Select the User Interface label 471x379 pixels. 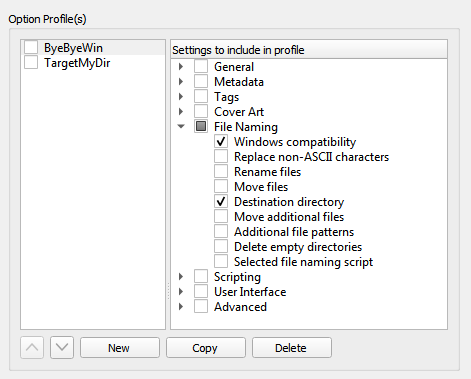pos(250,292)
